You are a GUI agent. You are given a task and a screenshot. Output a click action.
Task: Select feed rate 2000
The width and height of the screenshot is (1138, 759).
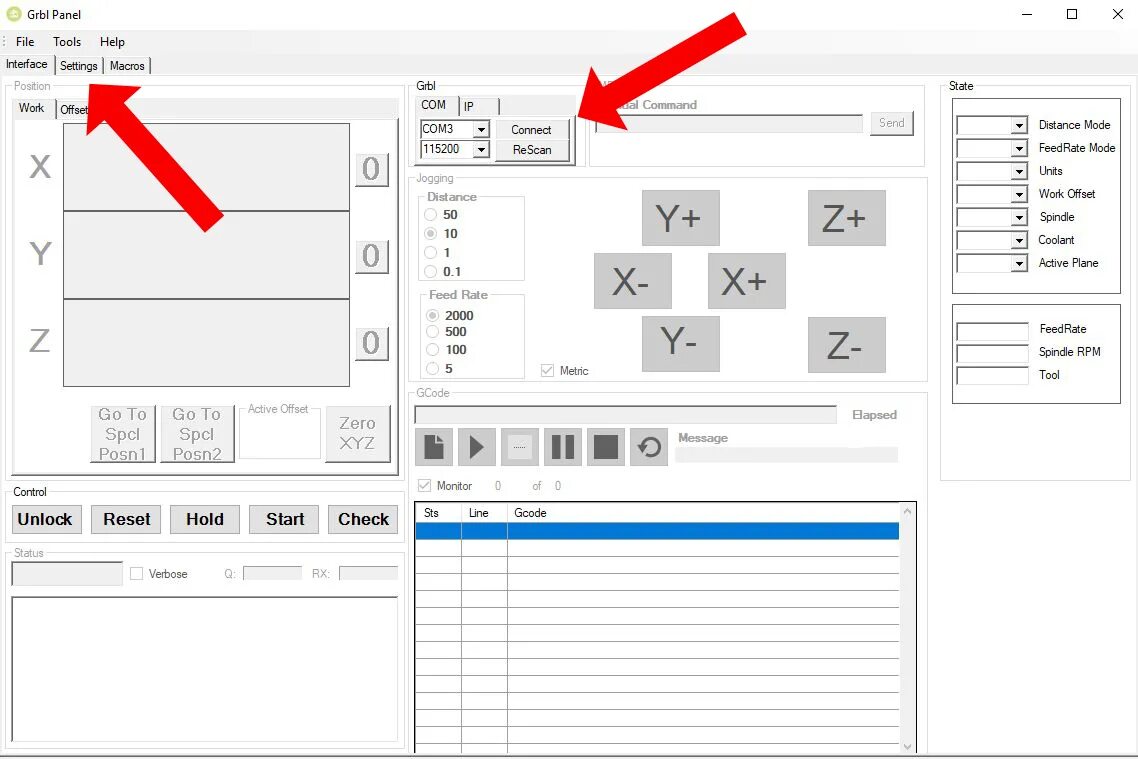click(433, 316)
